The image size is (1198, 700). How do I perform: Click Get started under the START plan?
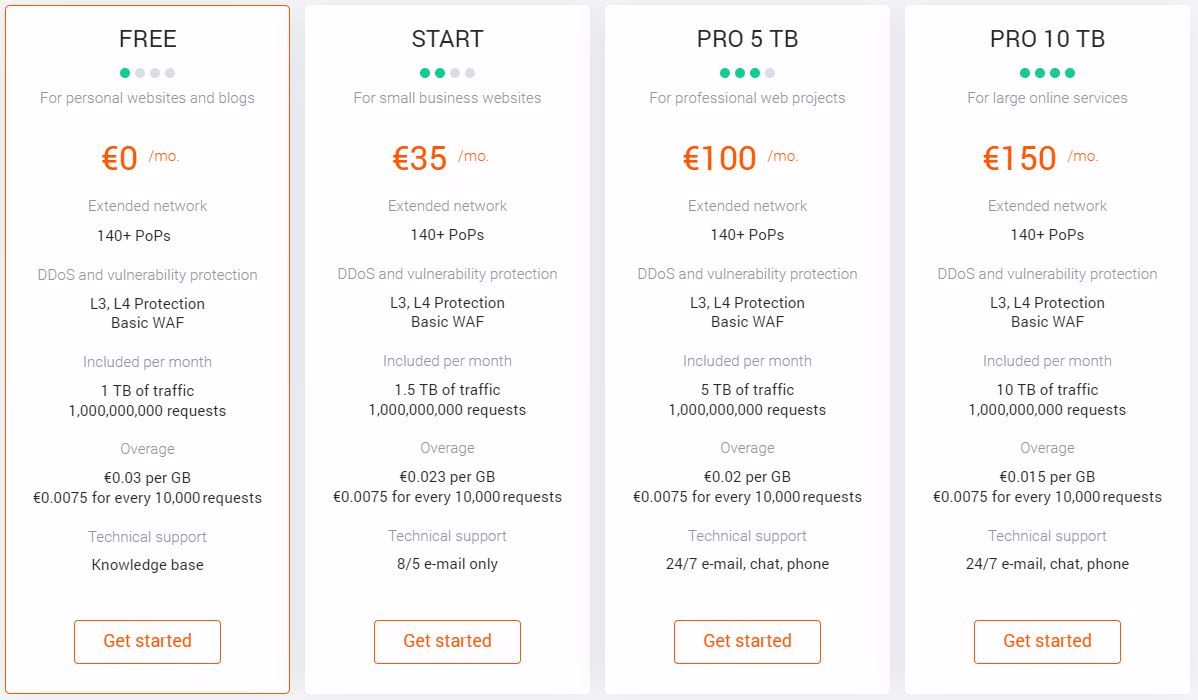tap(447, 642)
